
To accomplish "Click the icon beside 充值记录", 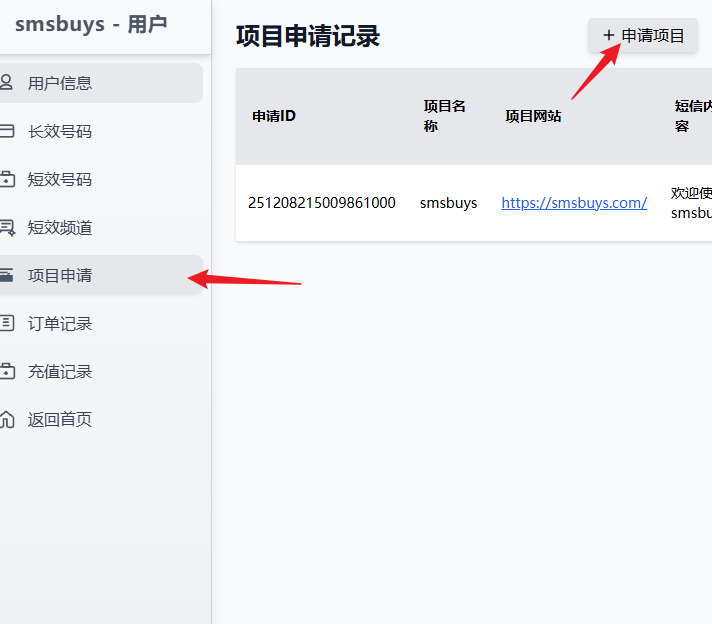I will coord(6,371).
